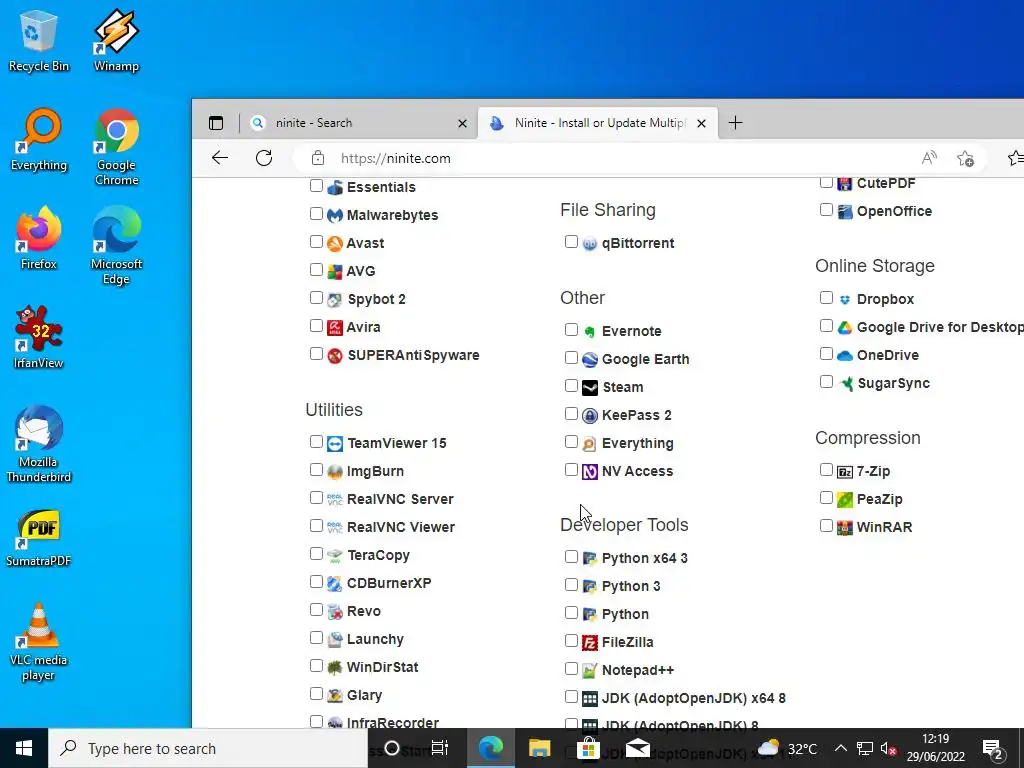Open the Winamp desktop shortcut
The width and height of the screenshot is (1024, 768).
click(x=116, y=40)
